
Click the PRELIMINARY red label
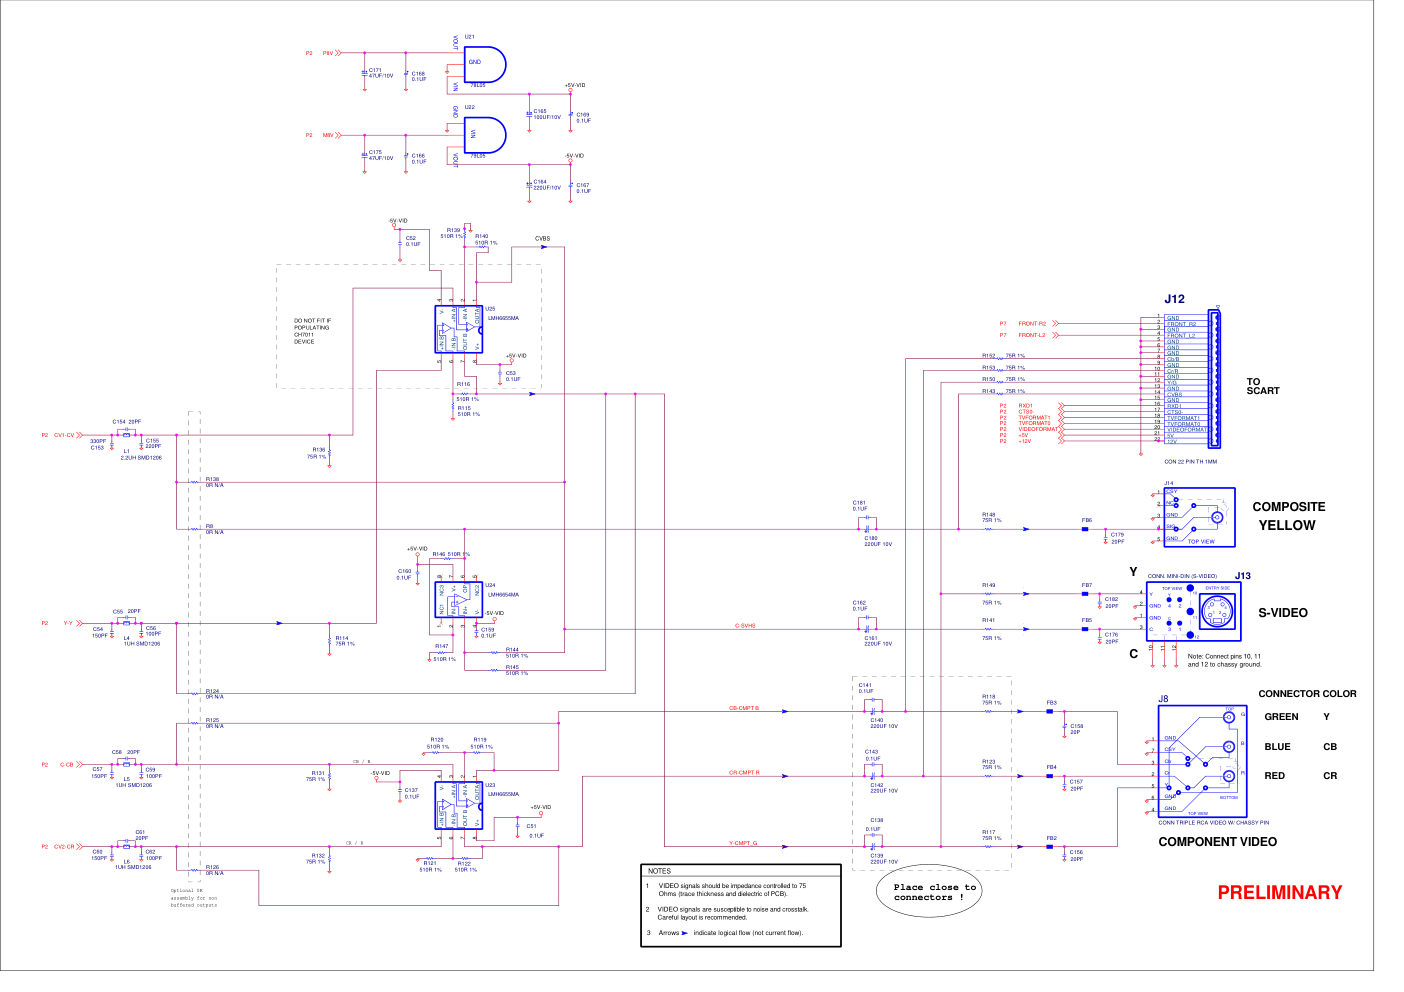1279,893
